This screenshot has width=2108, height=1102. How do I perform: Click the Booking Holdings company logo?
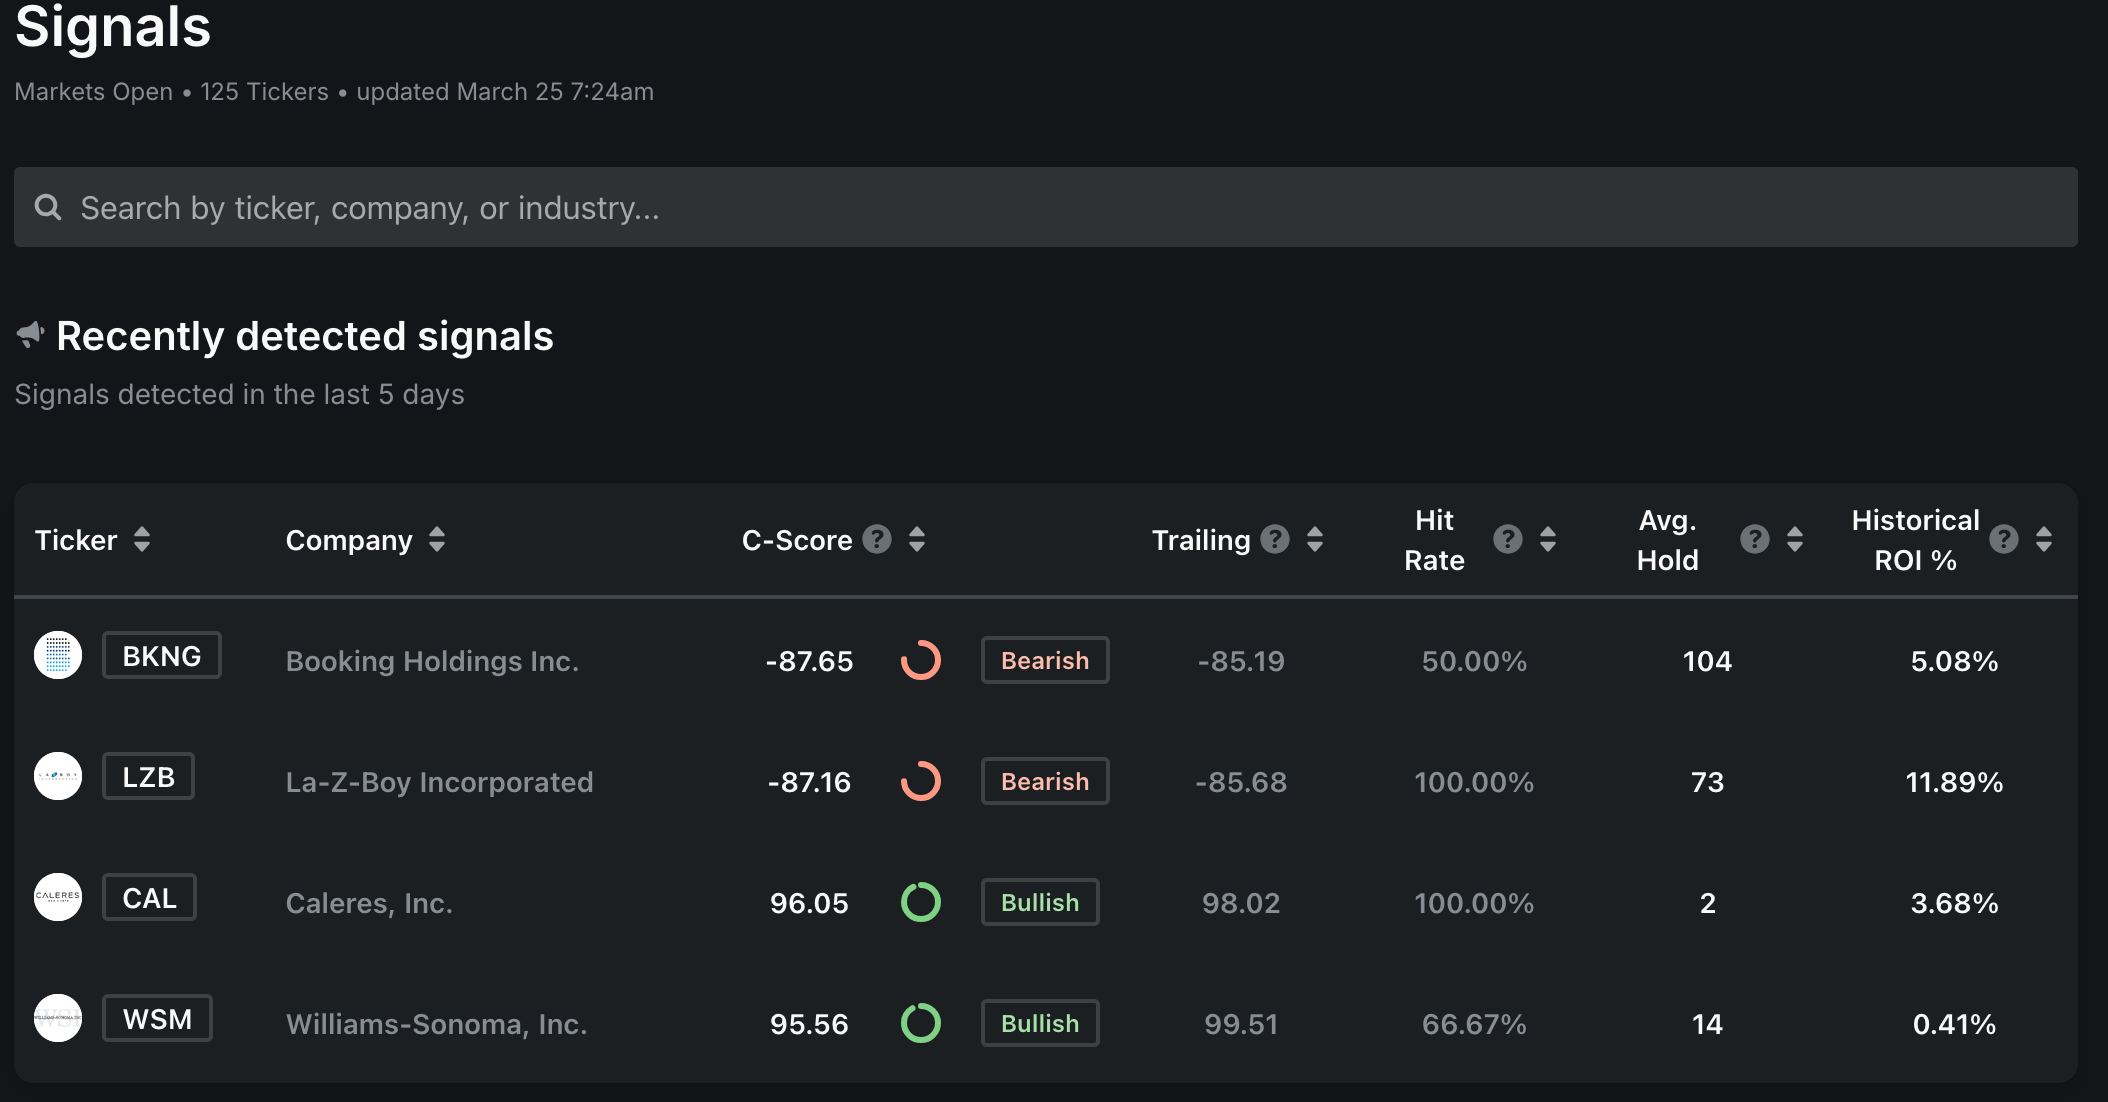pyautogui.click(x=58, y=655)
